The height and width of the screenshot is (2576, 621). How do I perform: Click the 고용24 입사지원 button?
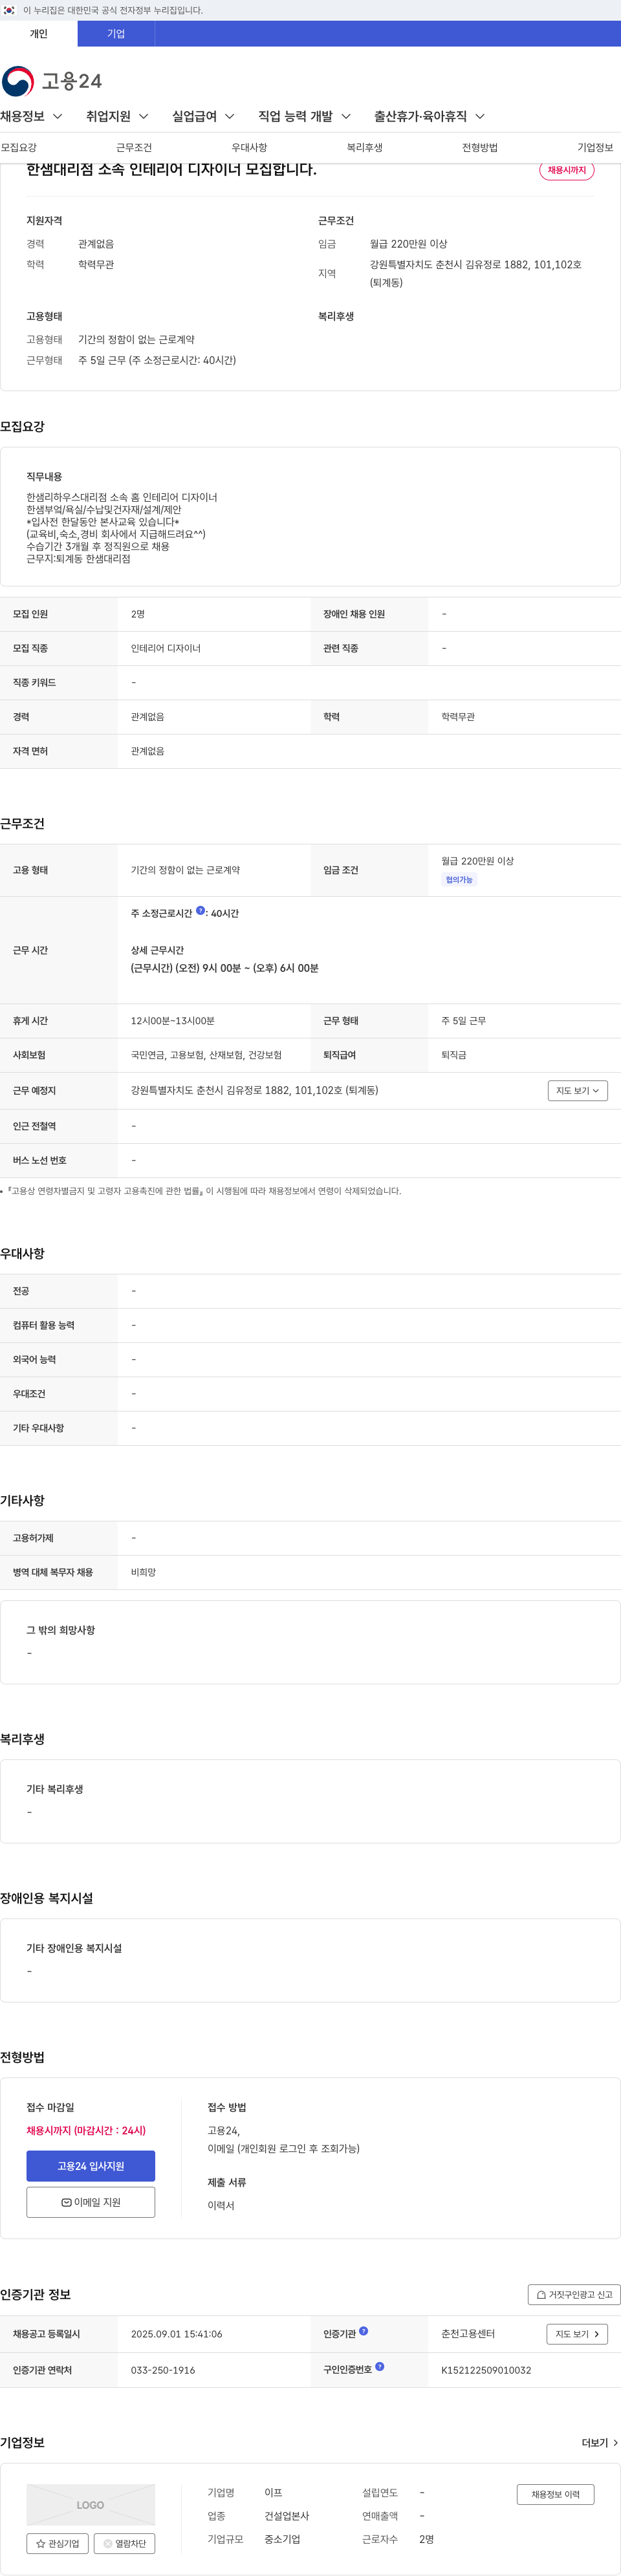pyautogui.click(x=91, y=2166)
